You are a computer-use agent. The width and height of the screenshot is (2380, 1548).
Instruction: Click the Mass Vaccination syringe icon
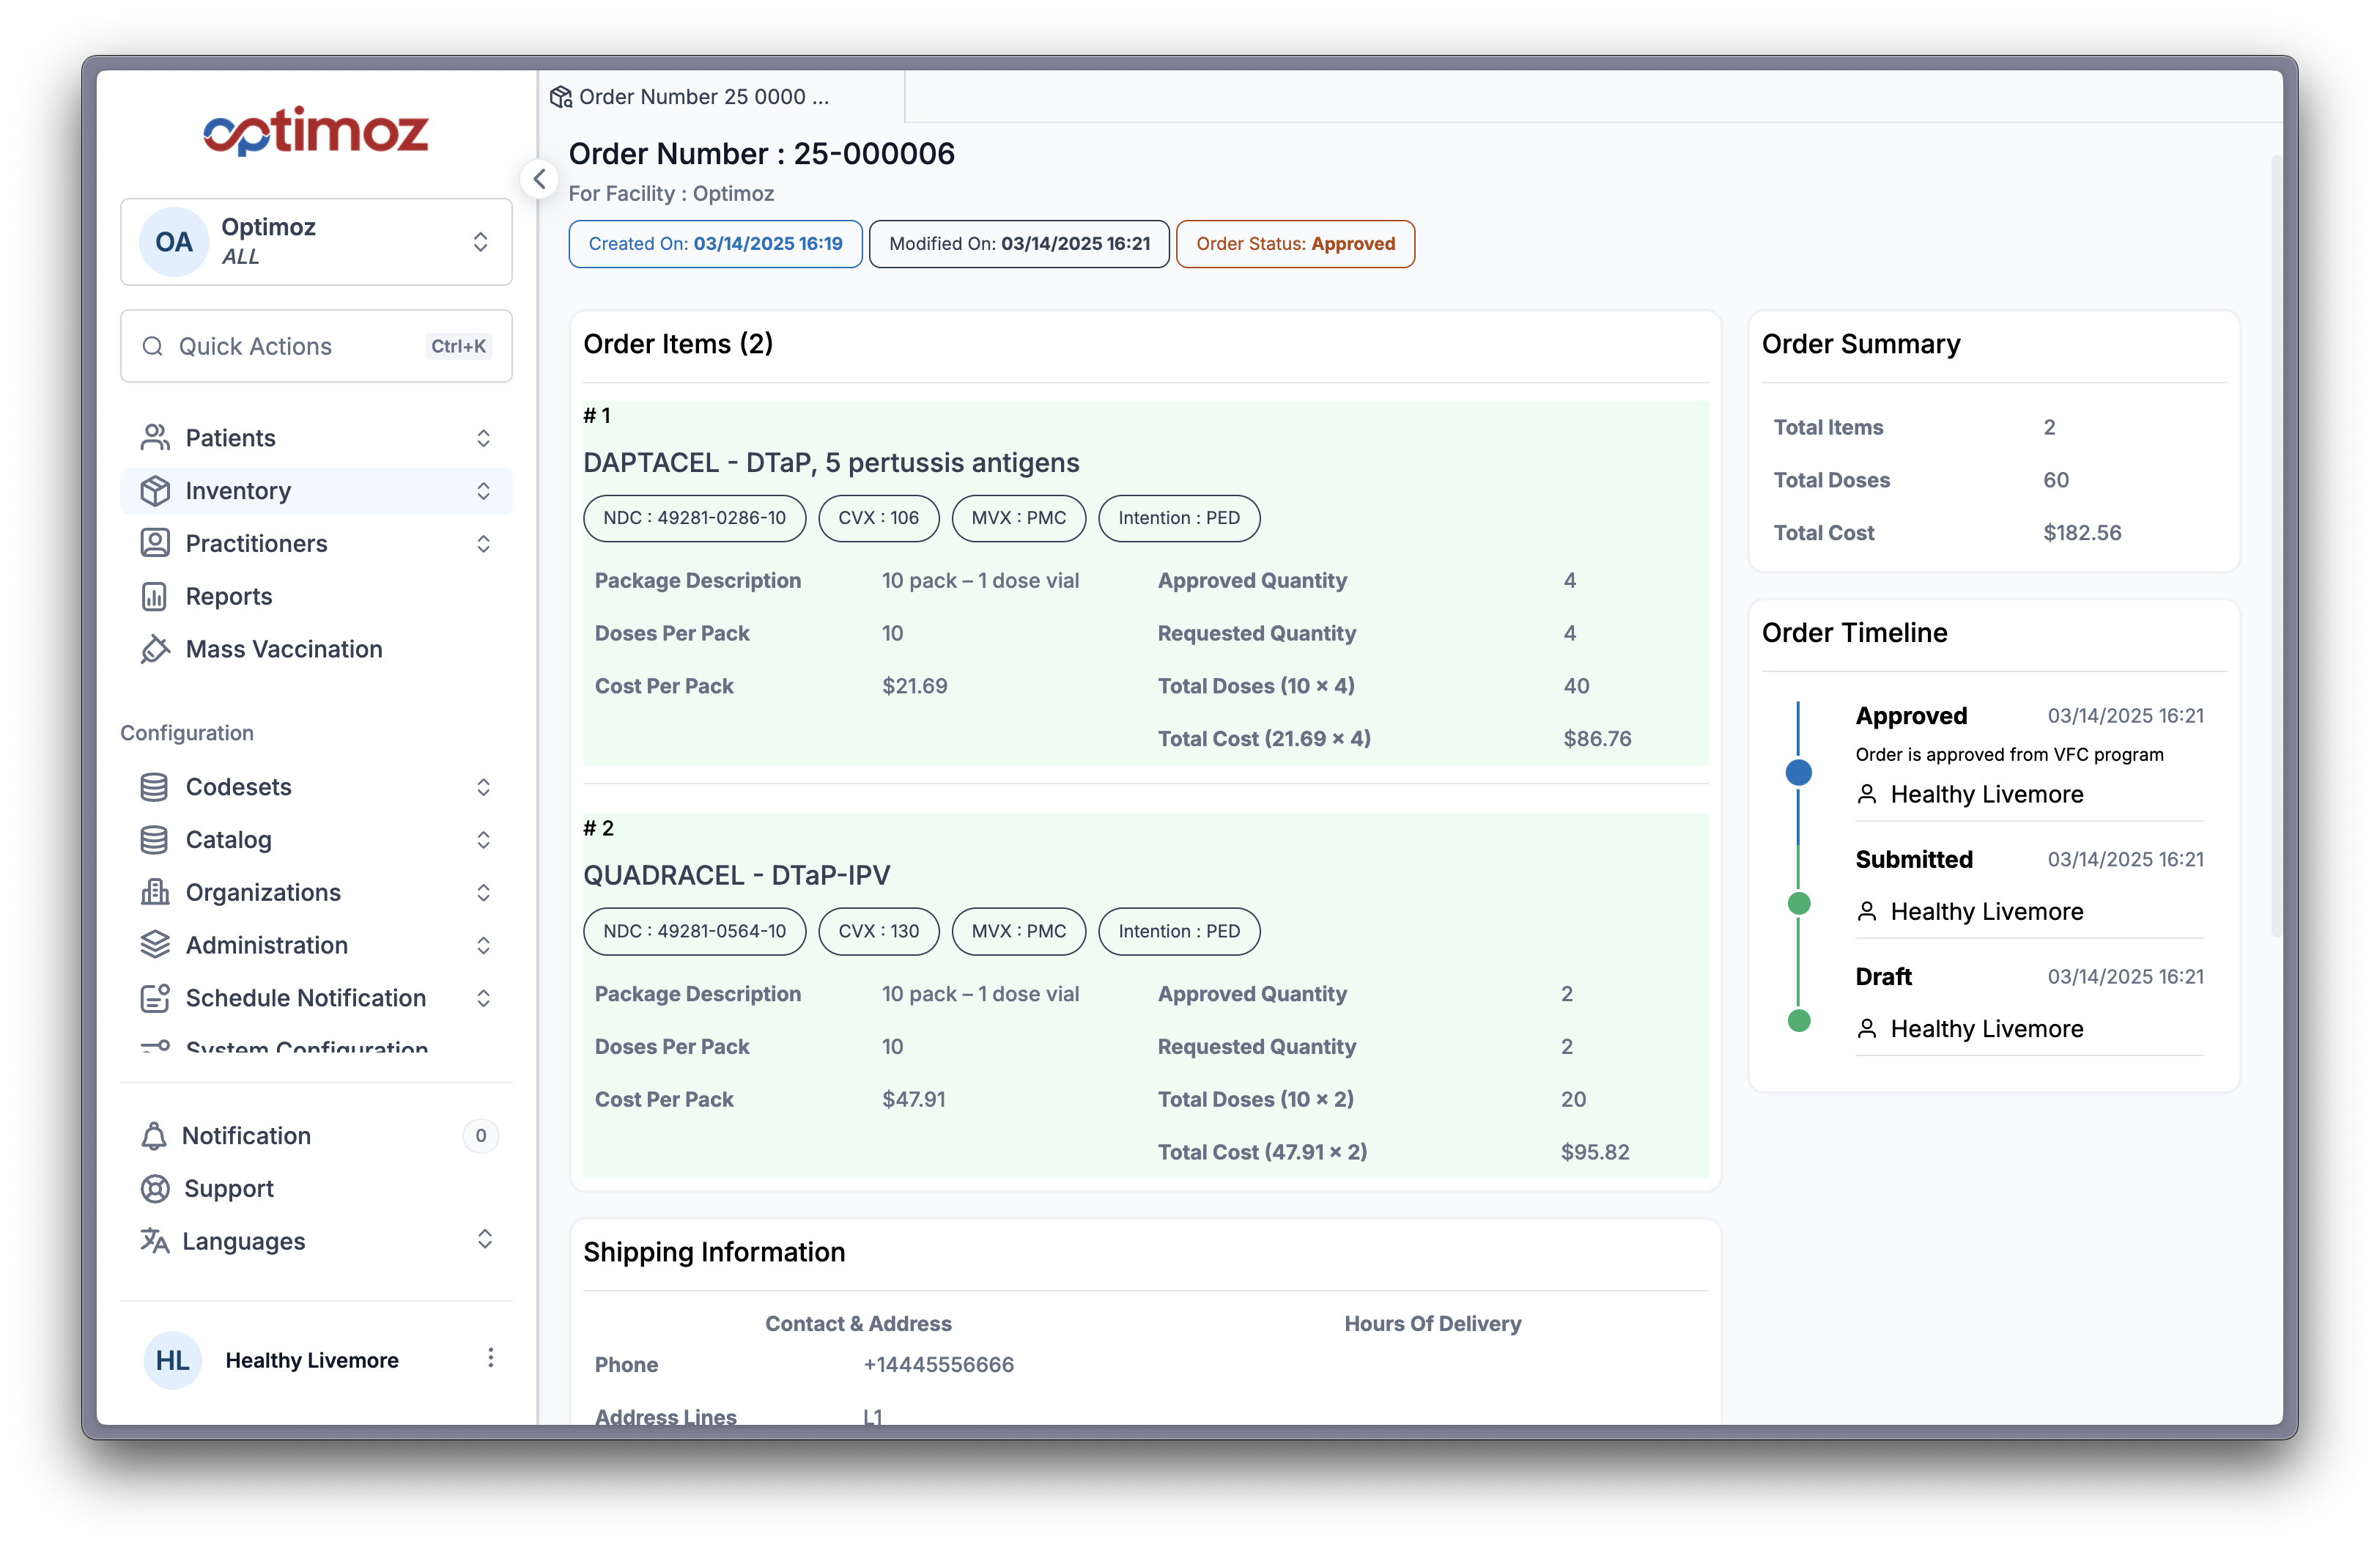tap(155, 649)
